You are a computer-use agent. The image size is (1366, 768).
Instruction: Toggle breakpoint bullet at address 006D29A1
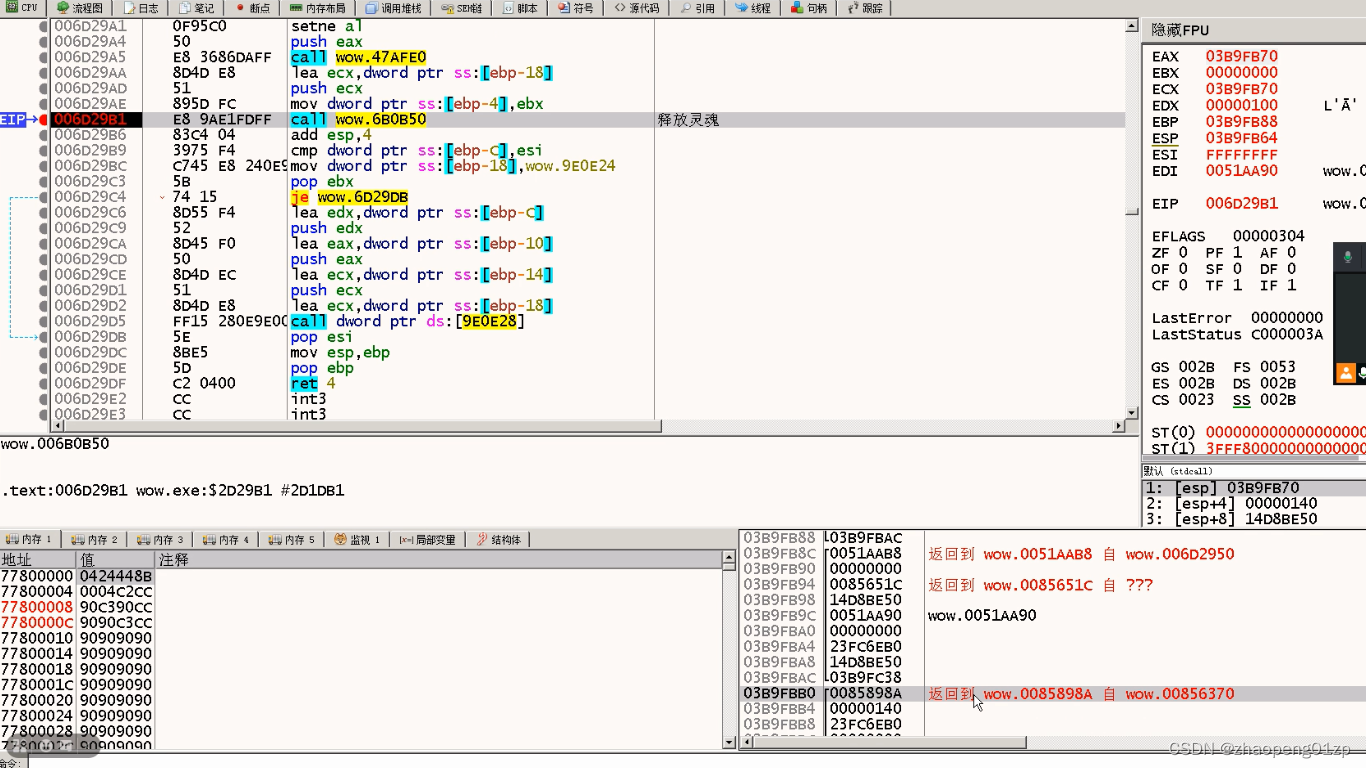(43, 26)
